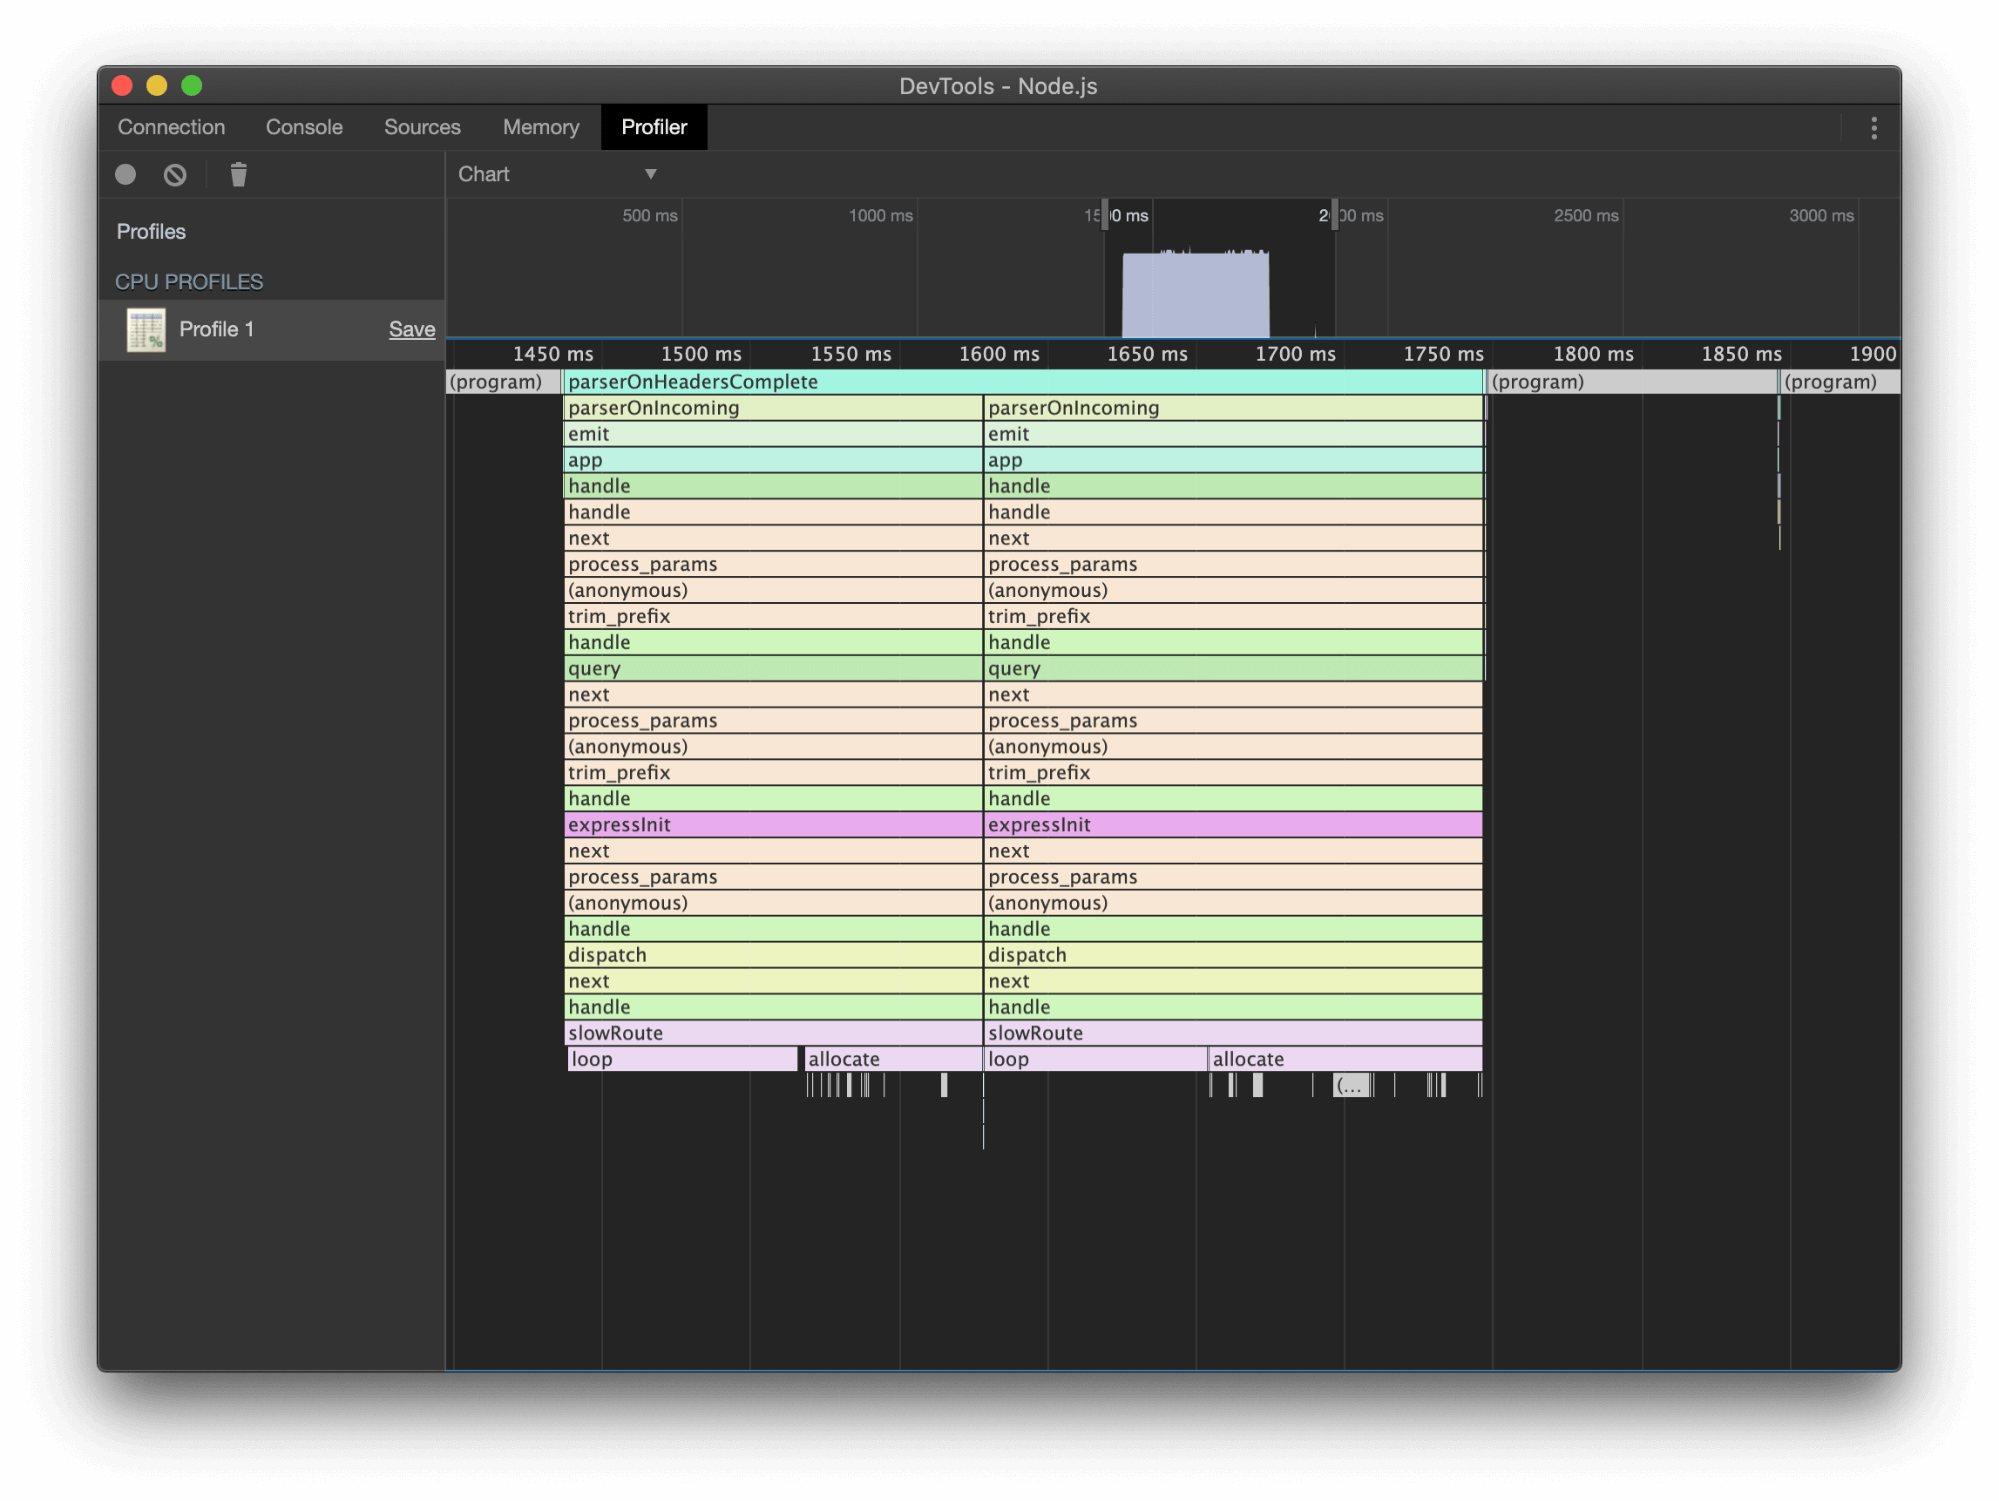Switch to the Connection tab
The width and height of the screenshot is (1999, 1501).
click(x=171, y=127)
